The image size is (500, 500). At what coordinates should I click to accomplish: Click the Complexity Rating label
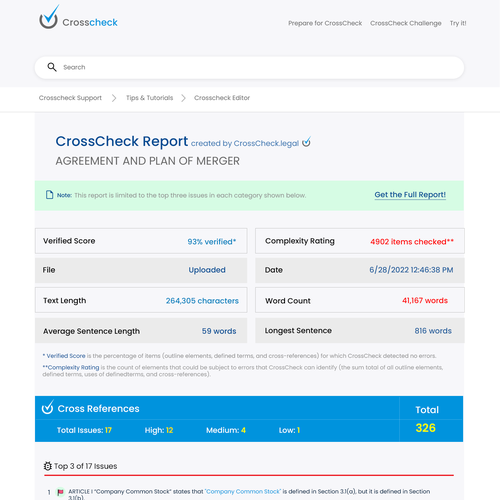click(x=300, y=241)
